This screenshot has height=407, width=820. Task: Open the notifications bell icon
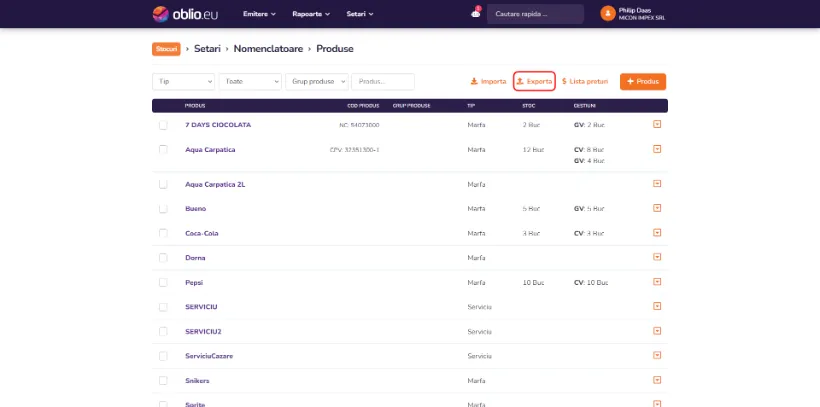pyautogui.click(x=475, y=14)
